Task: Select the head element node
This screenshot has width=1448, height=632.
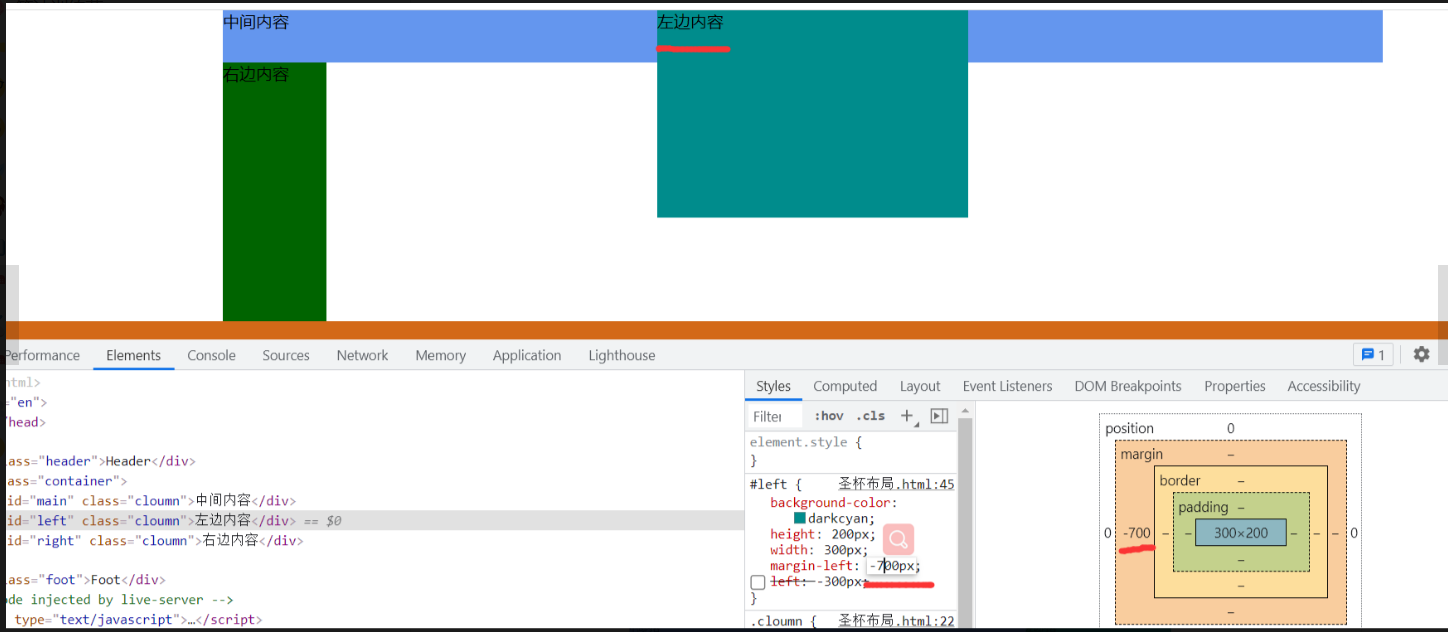Action: 25,422
